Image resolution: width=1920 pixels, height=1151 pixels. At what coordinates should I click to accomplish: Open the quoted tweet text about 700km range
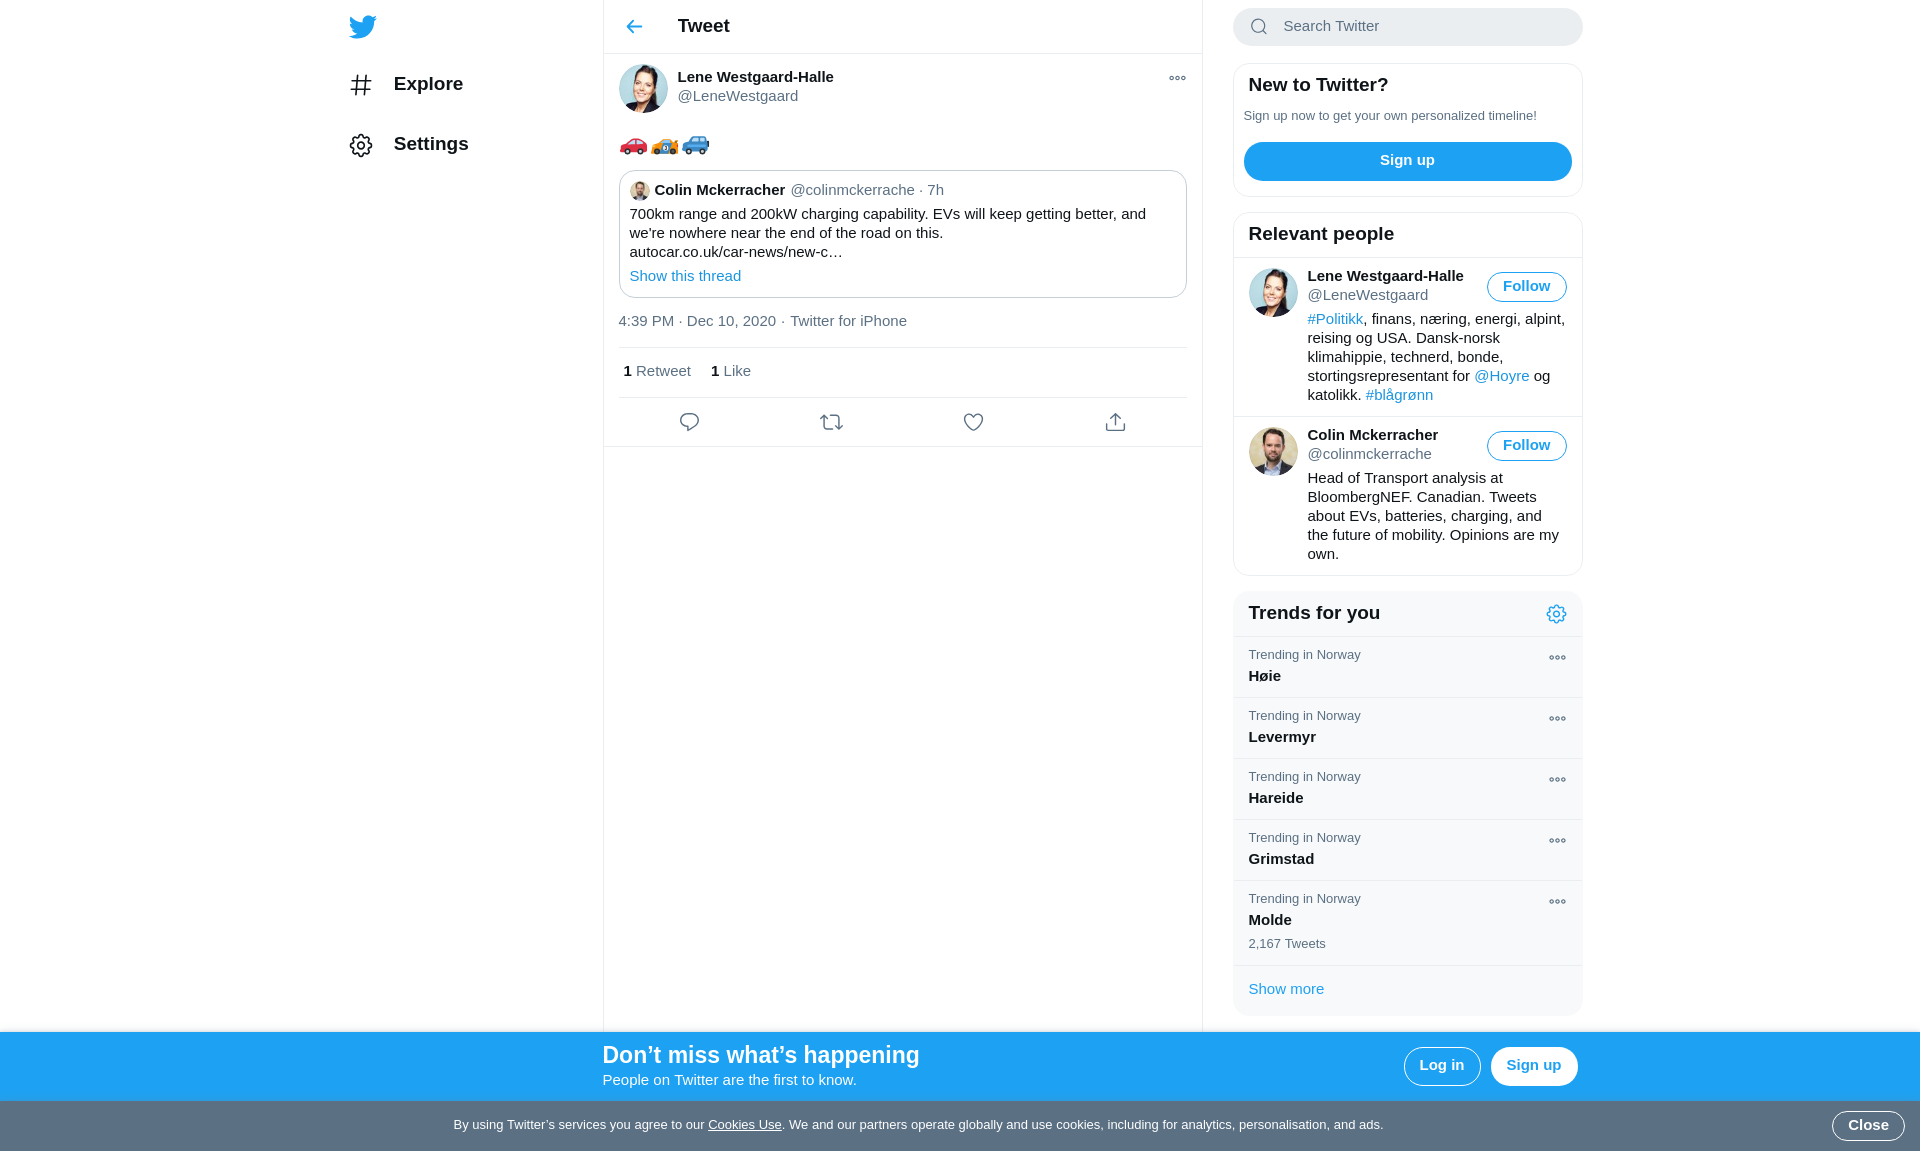(888, 233)
